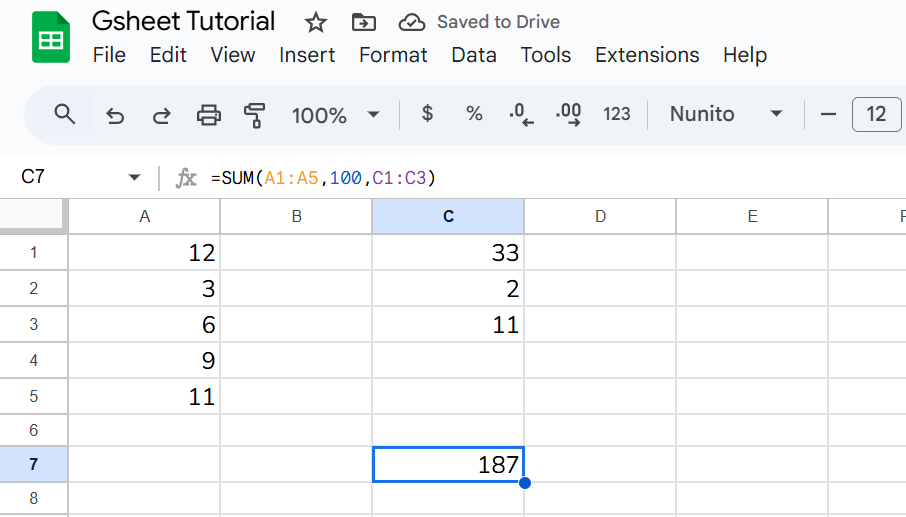This screenshot has height=517, width=906.
Task: Click the Saved to Drive cloud status
Action: tap(479, 22)
